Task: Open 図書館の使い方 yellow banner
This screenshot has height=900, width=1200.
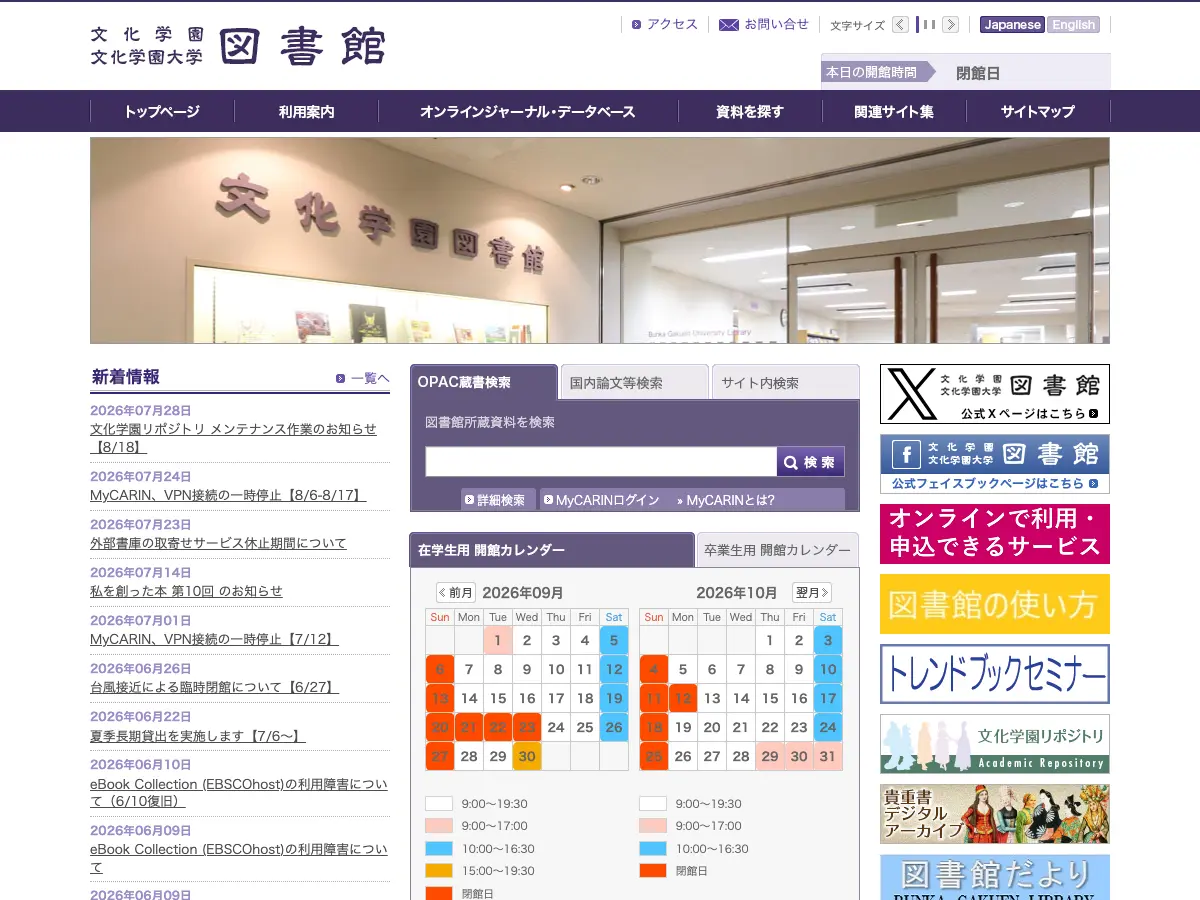Action: [995, 604]
